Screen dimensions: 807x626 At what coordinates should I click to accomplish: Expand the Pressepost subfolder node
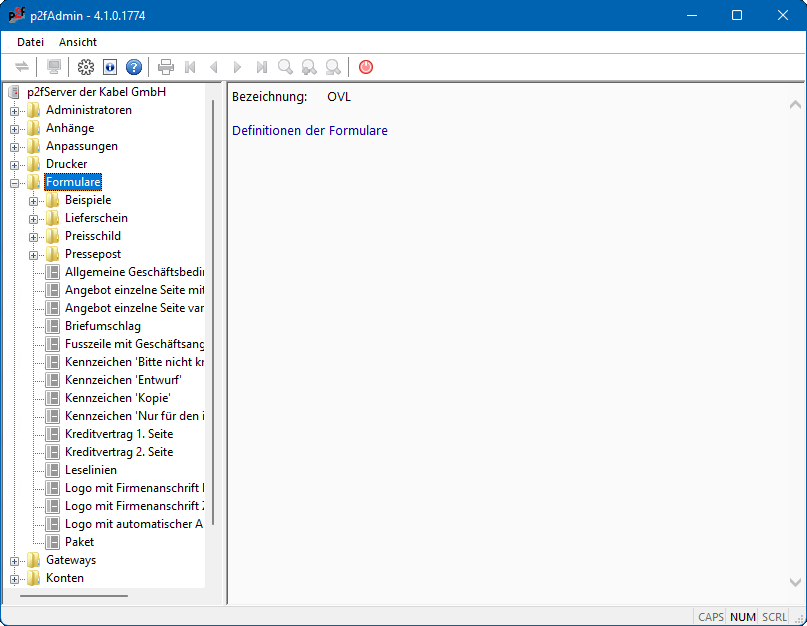pos(34,255)
